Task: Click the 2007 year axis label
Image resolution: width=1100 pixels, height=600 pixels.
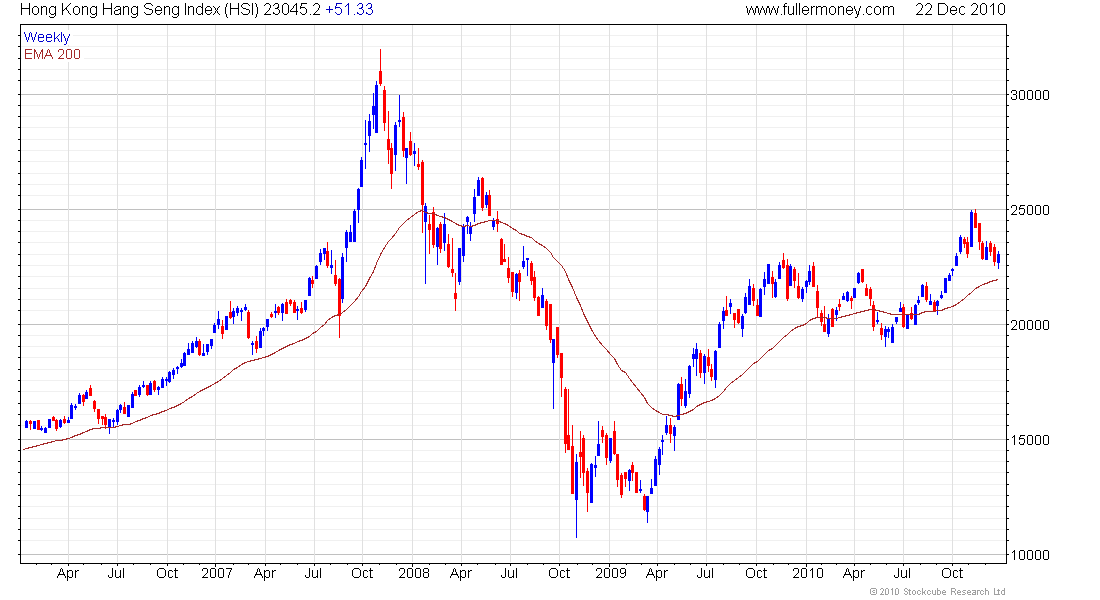Action: (217, 573)
